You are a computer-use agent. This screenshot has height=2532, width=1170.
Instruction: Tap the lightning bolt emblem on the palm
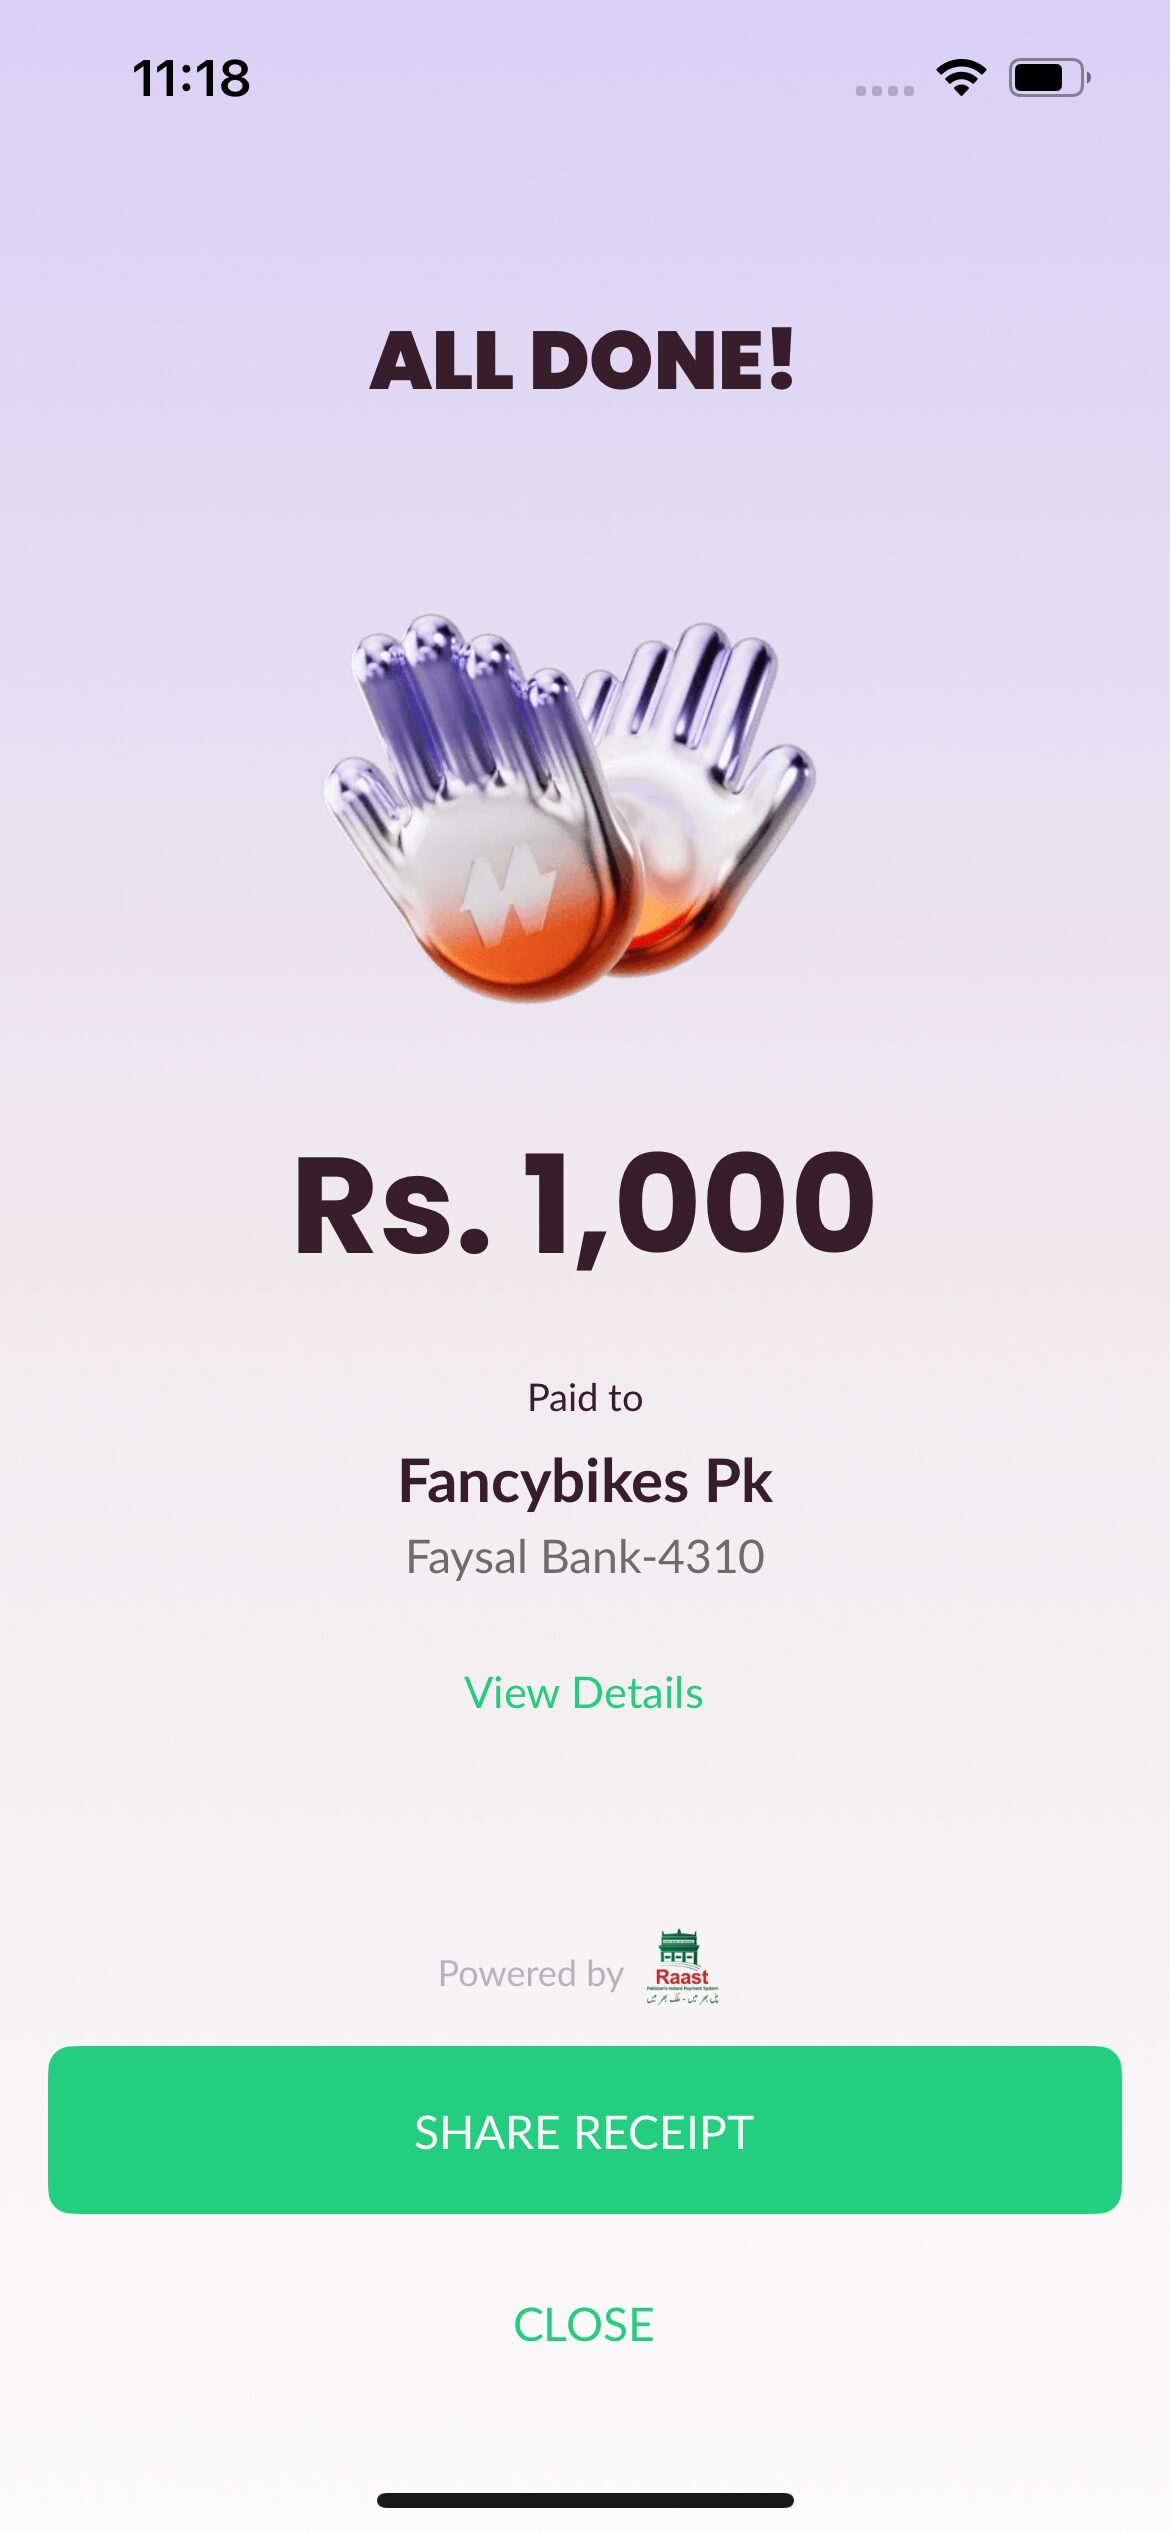[508, 893]
